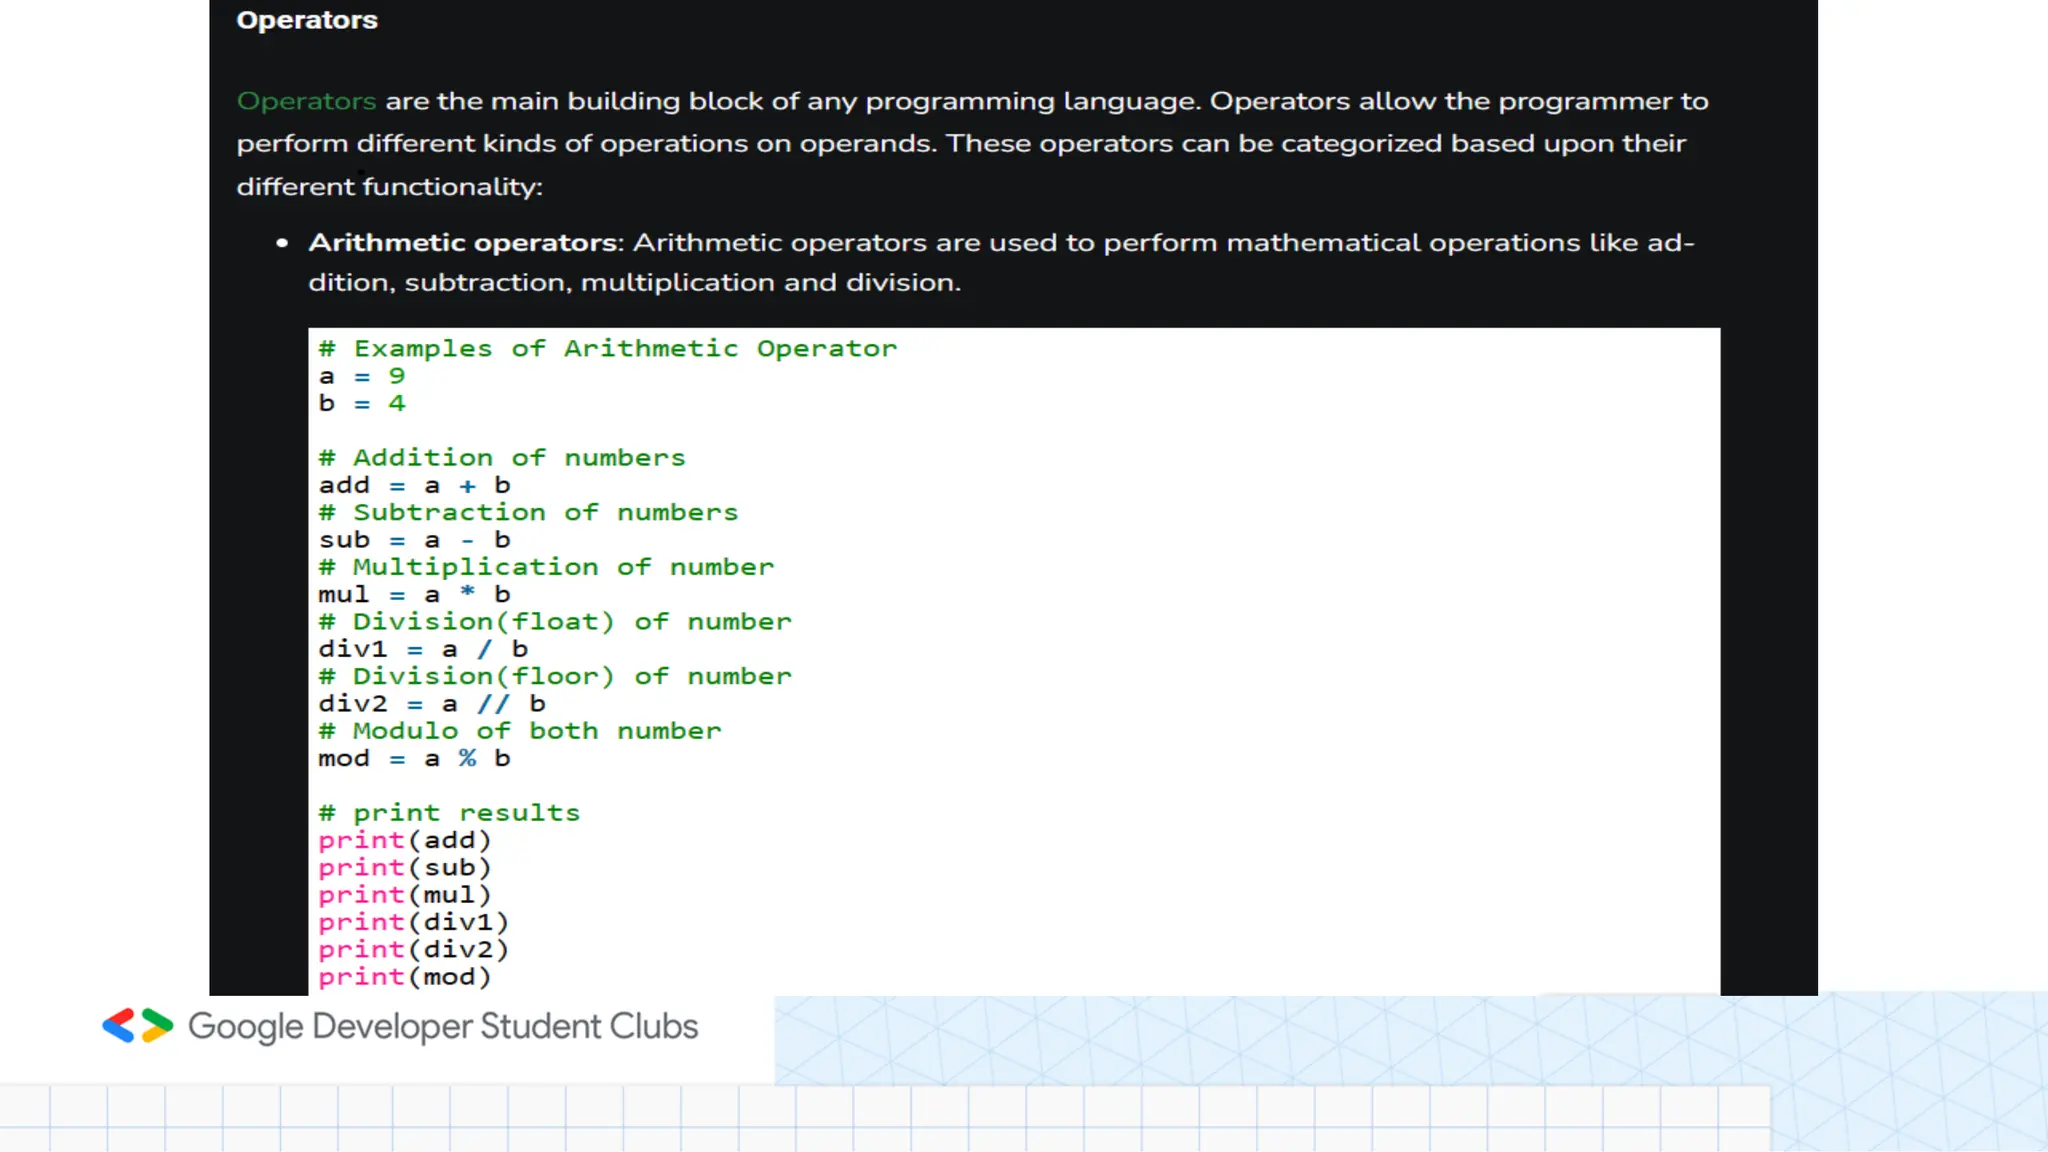Click the print results comment line
Viewport: 2048px width, 1152px height.
[x=449, y=813]
